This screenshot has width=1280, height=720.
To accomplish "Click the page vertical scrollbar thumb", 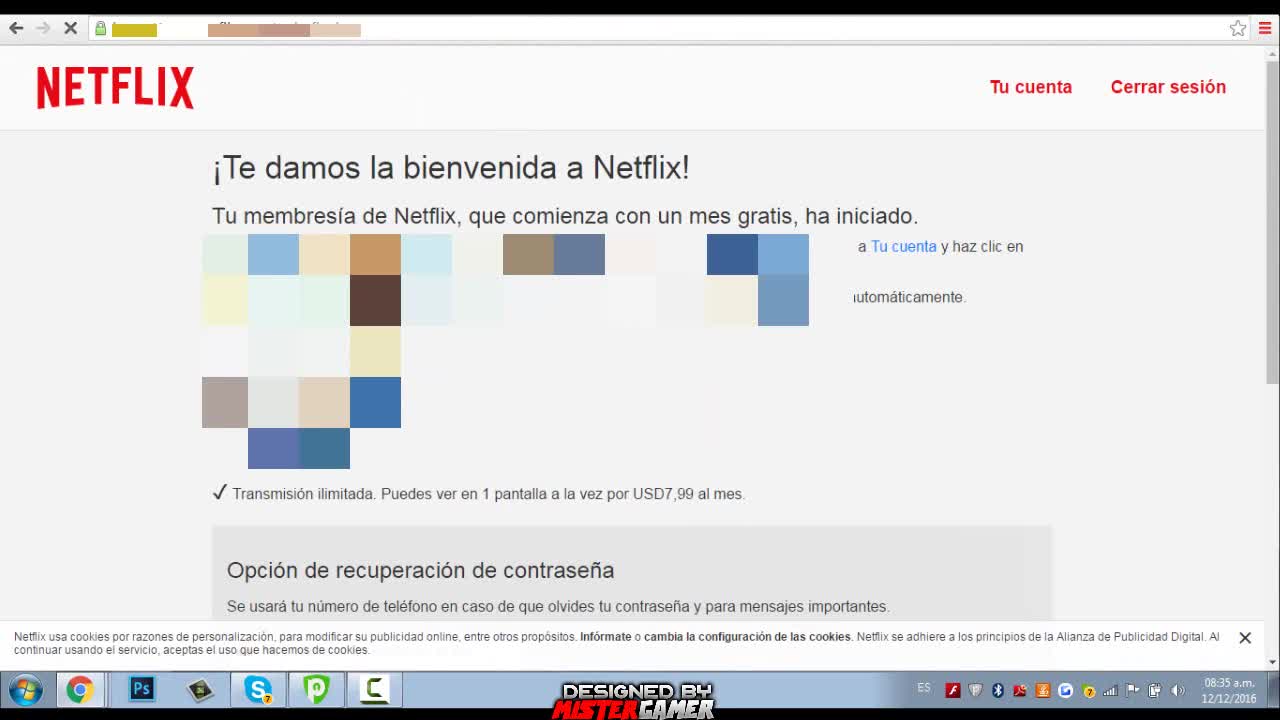I will click(x=1272, y=222).
